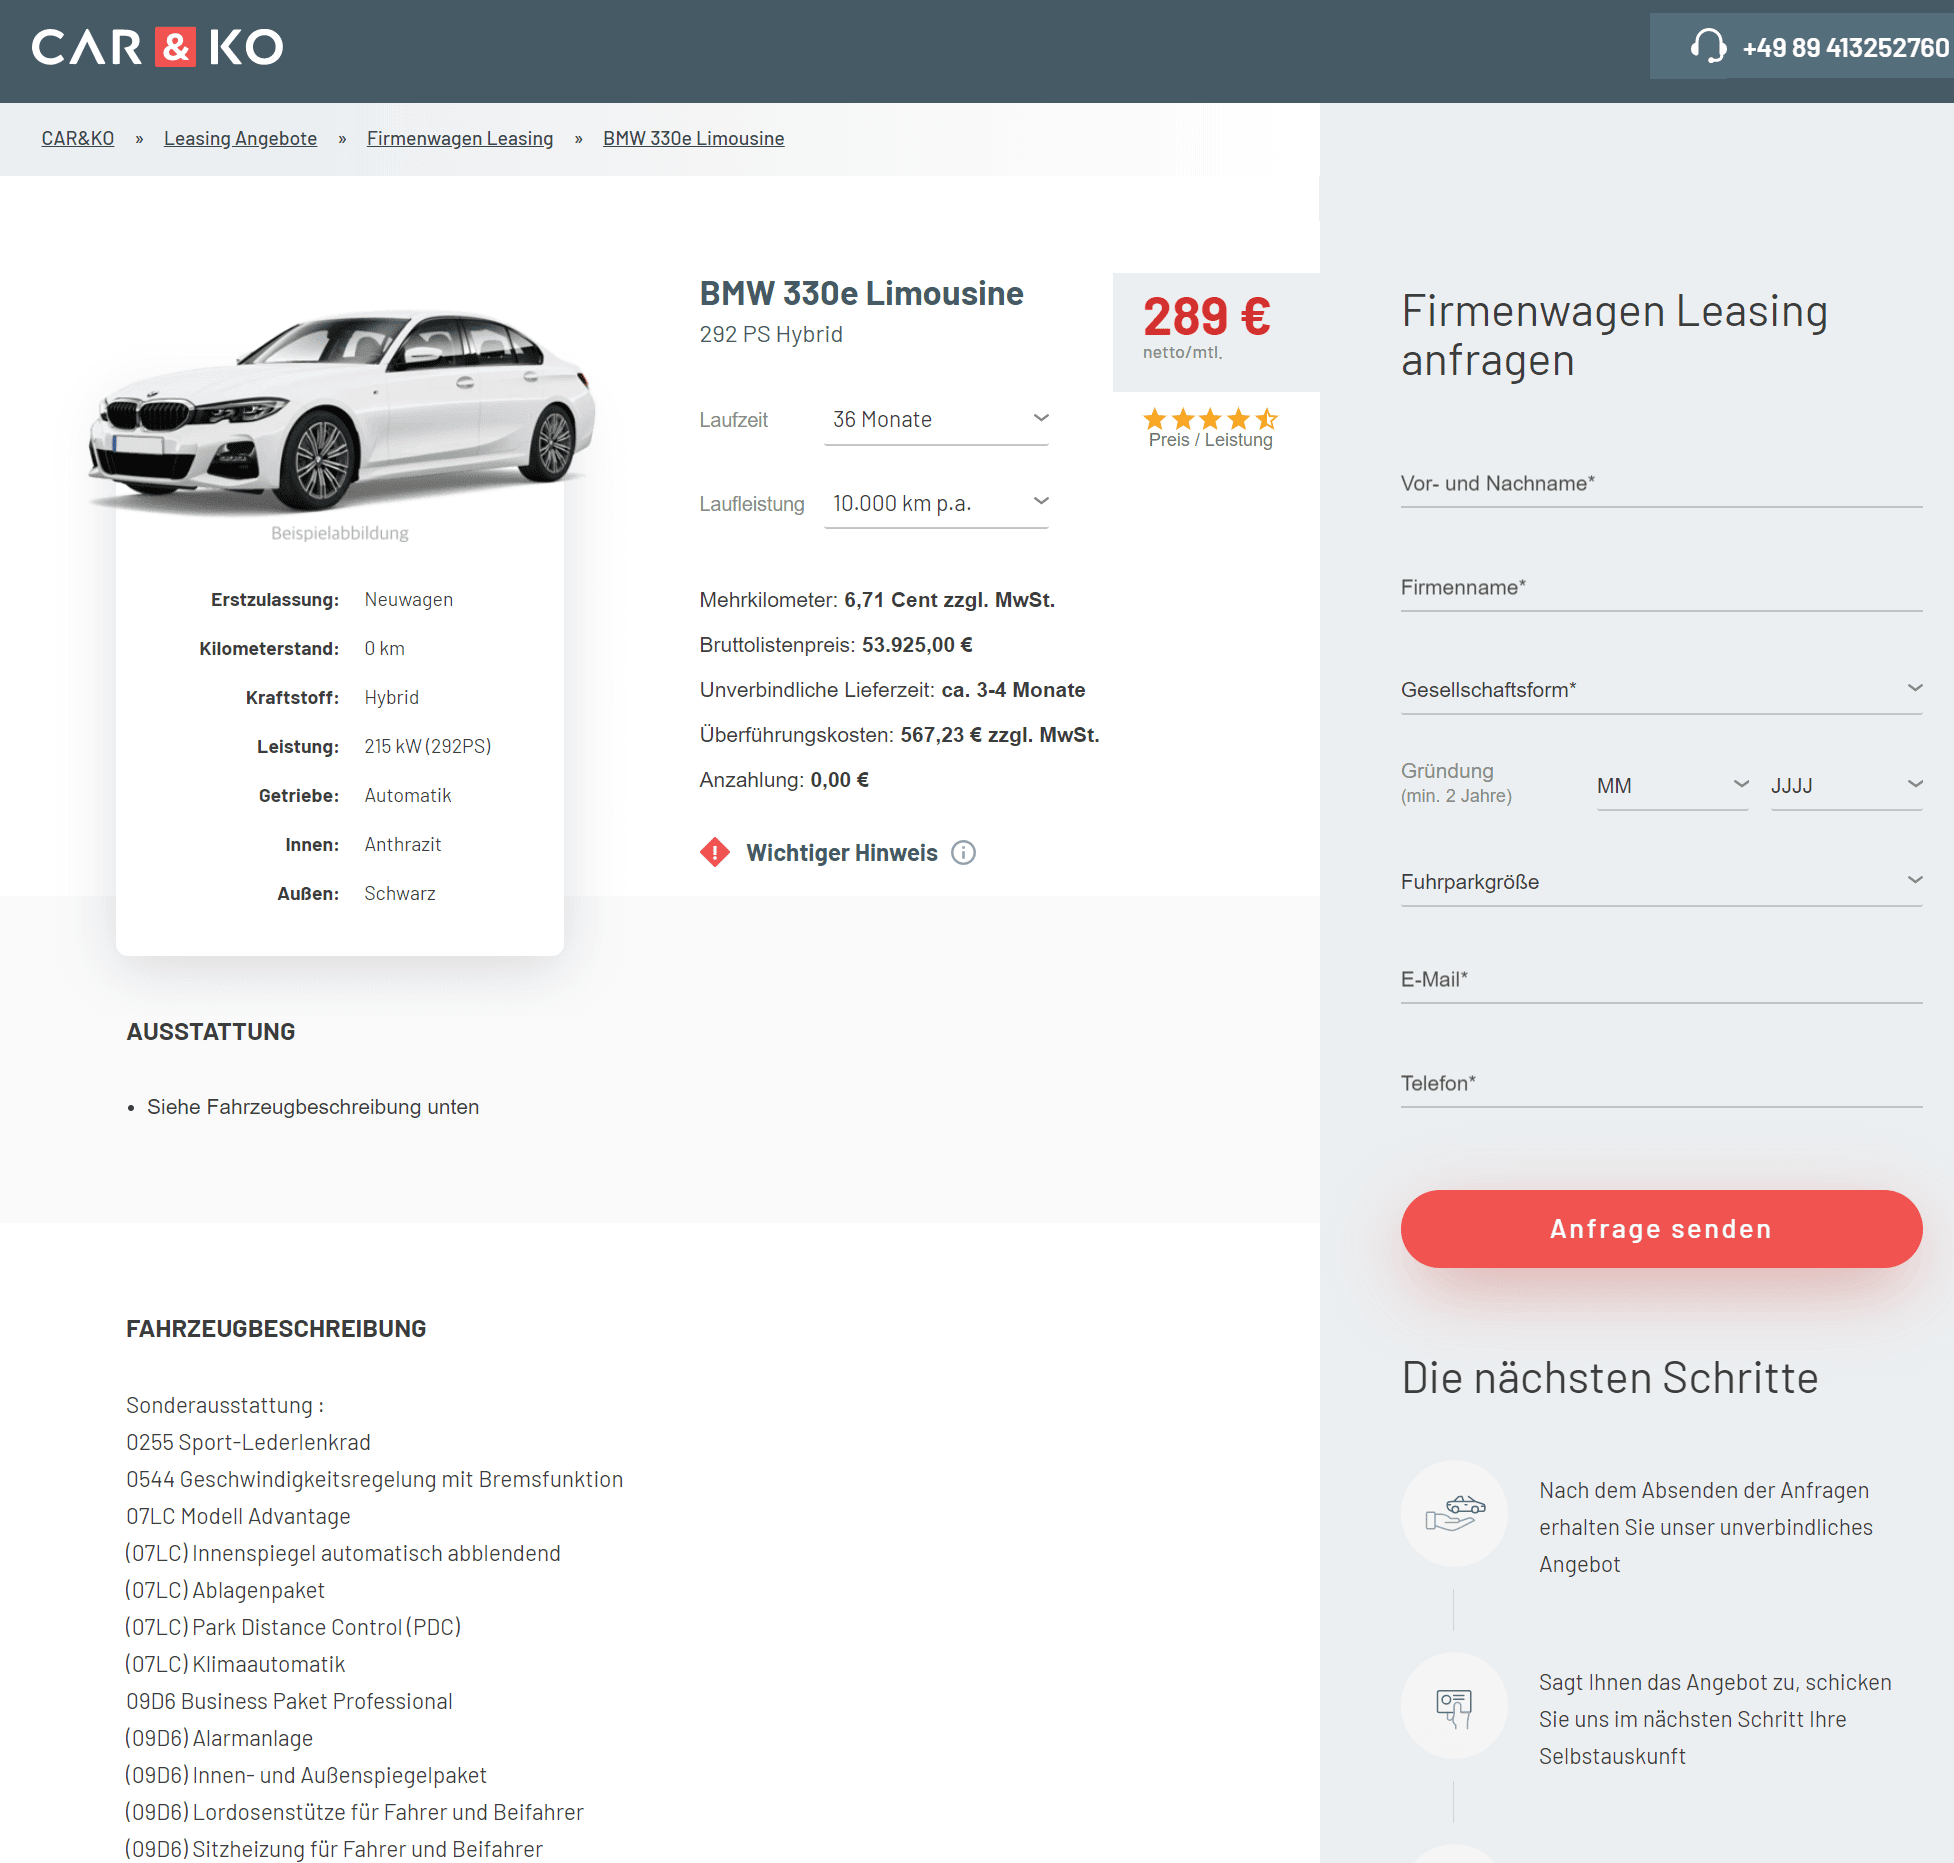Click the FAHRZEUGBESCHREIBUNG heading

276,1329
